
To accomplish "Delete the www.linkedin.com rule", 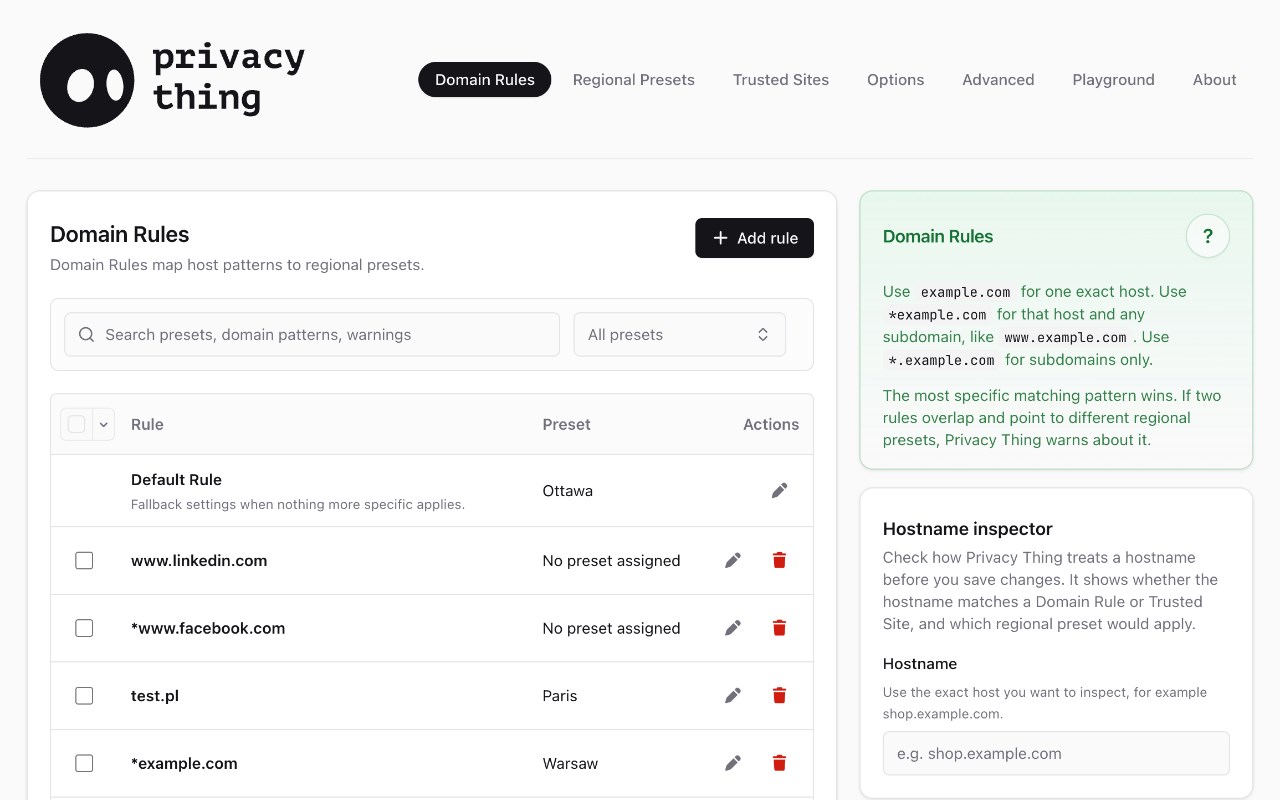I will coord(779,560).
